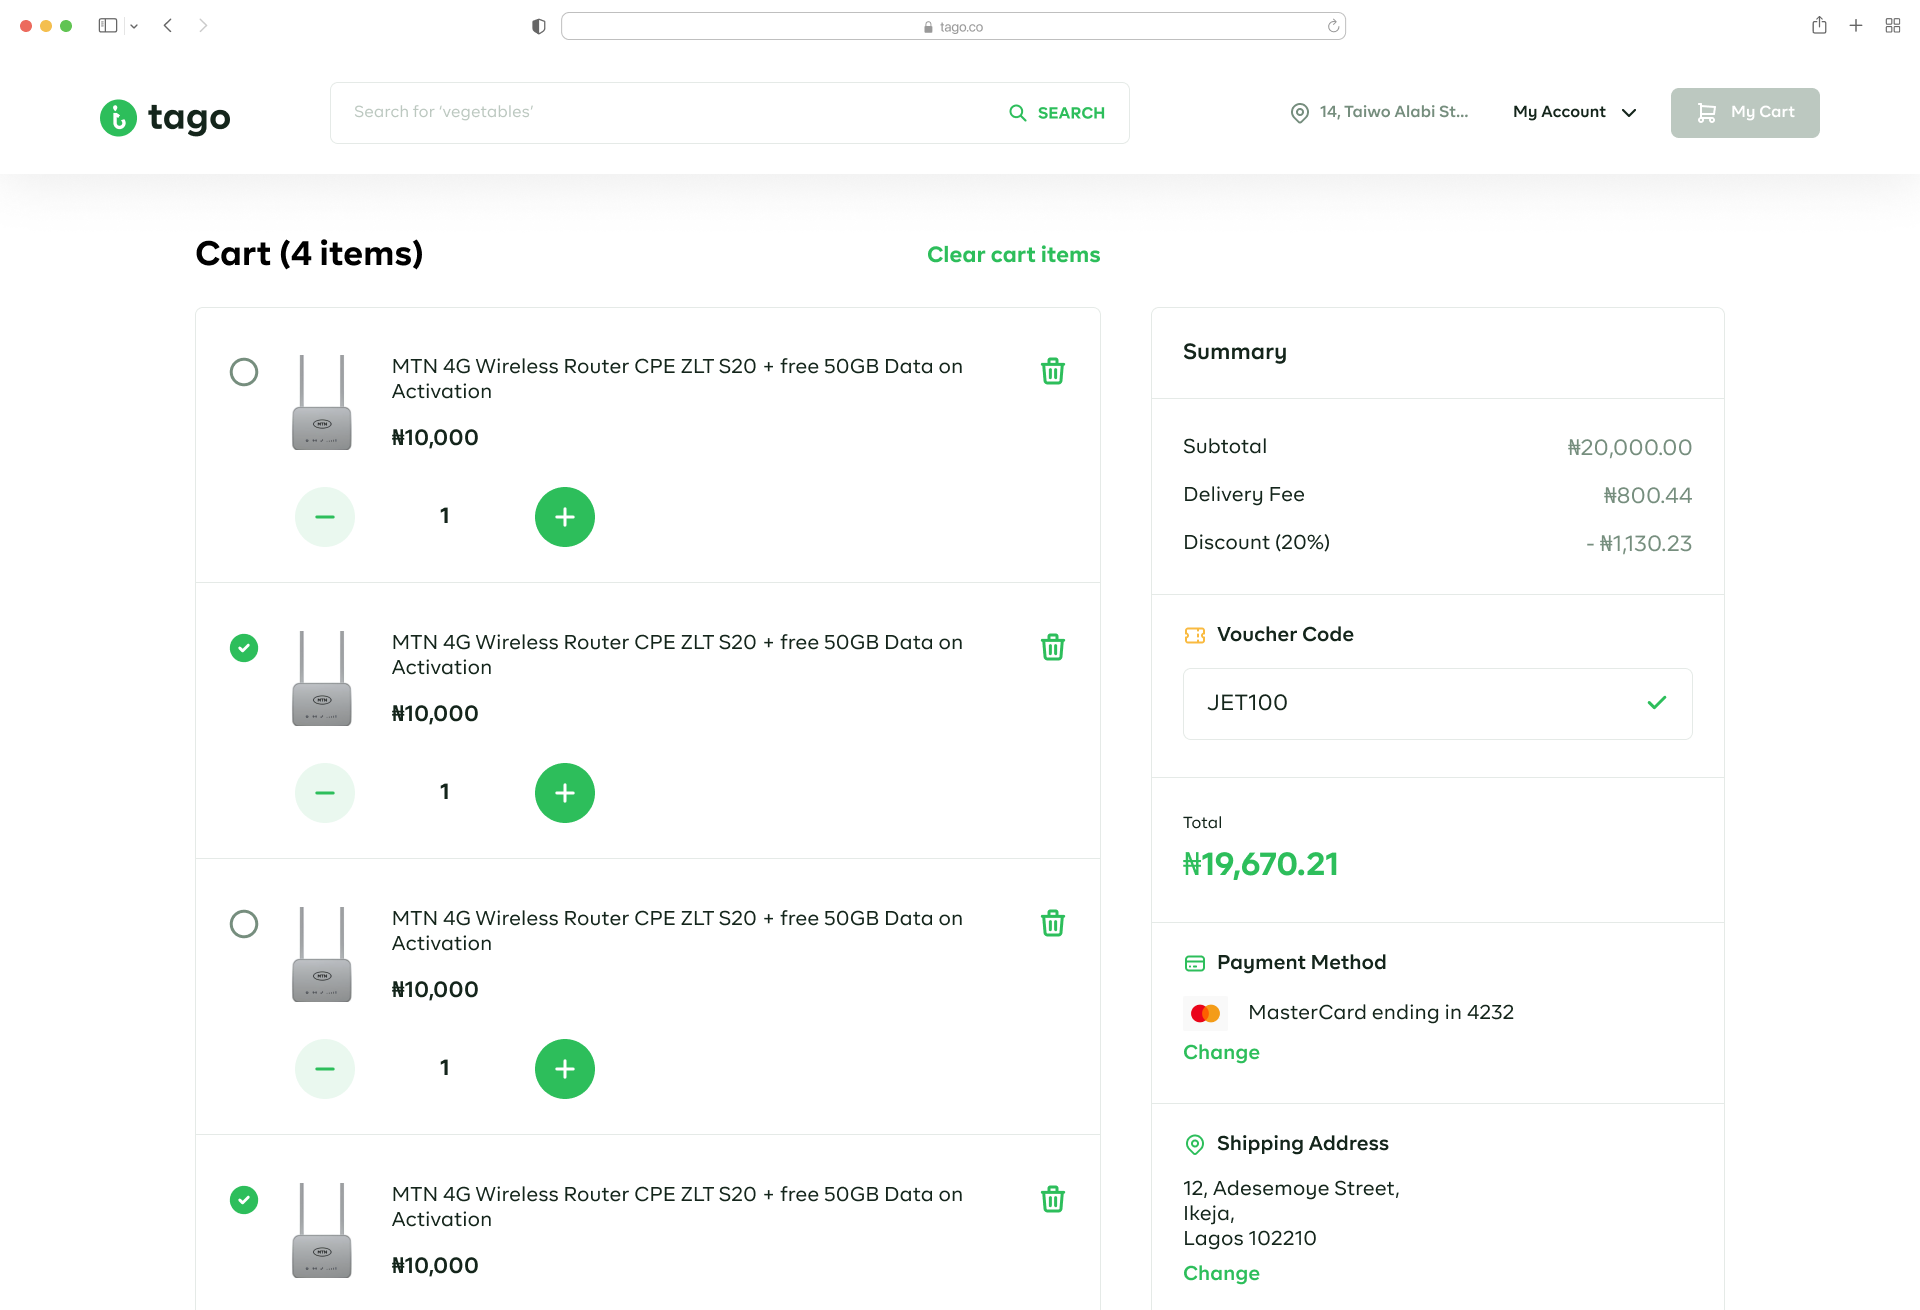Open the browser sidebar dropdown arrow
Image resolution: width=1920 pixels, height=1310 pixels.
(x=136, y=25)
